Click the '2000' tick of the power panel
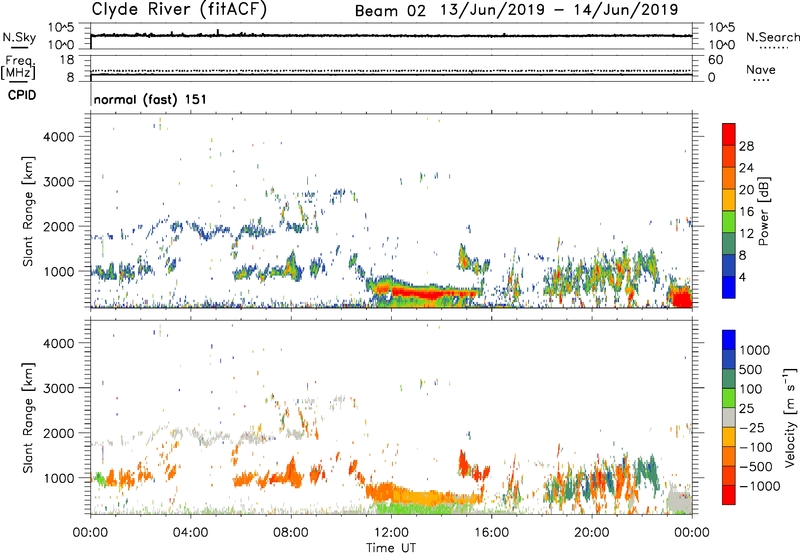Viewport: 800px width, 554px height. [59, 226]
